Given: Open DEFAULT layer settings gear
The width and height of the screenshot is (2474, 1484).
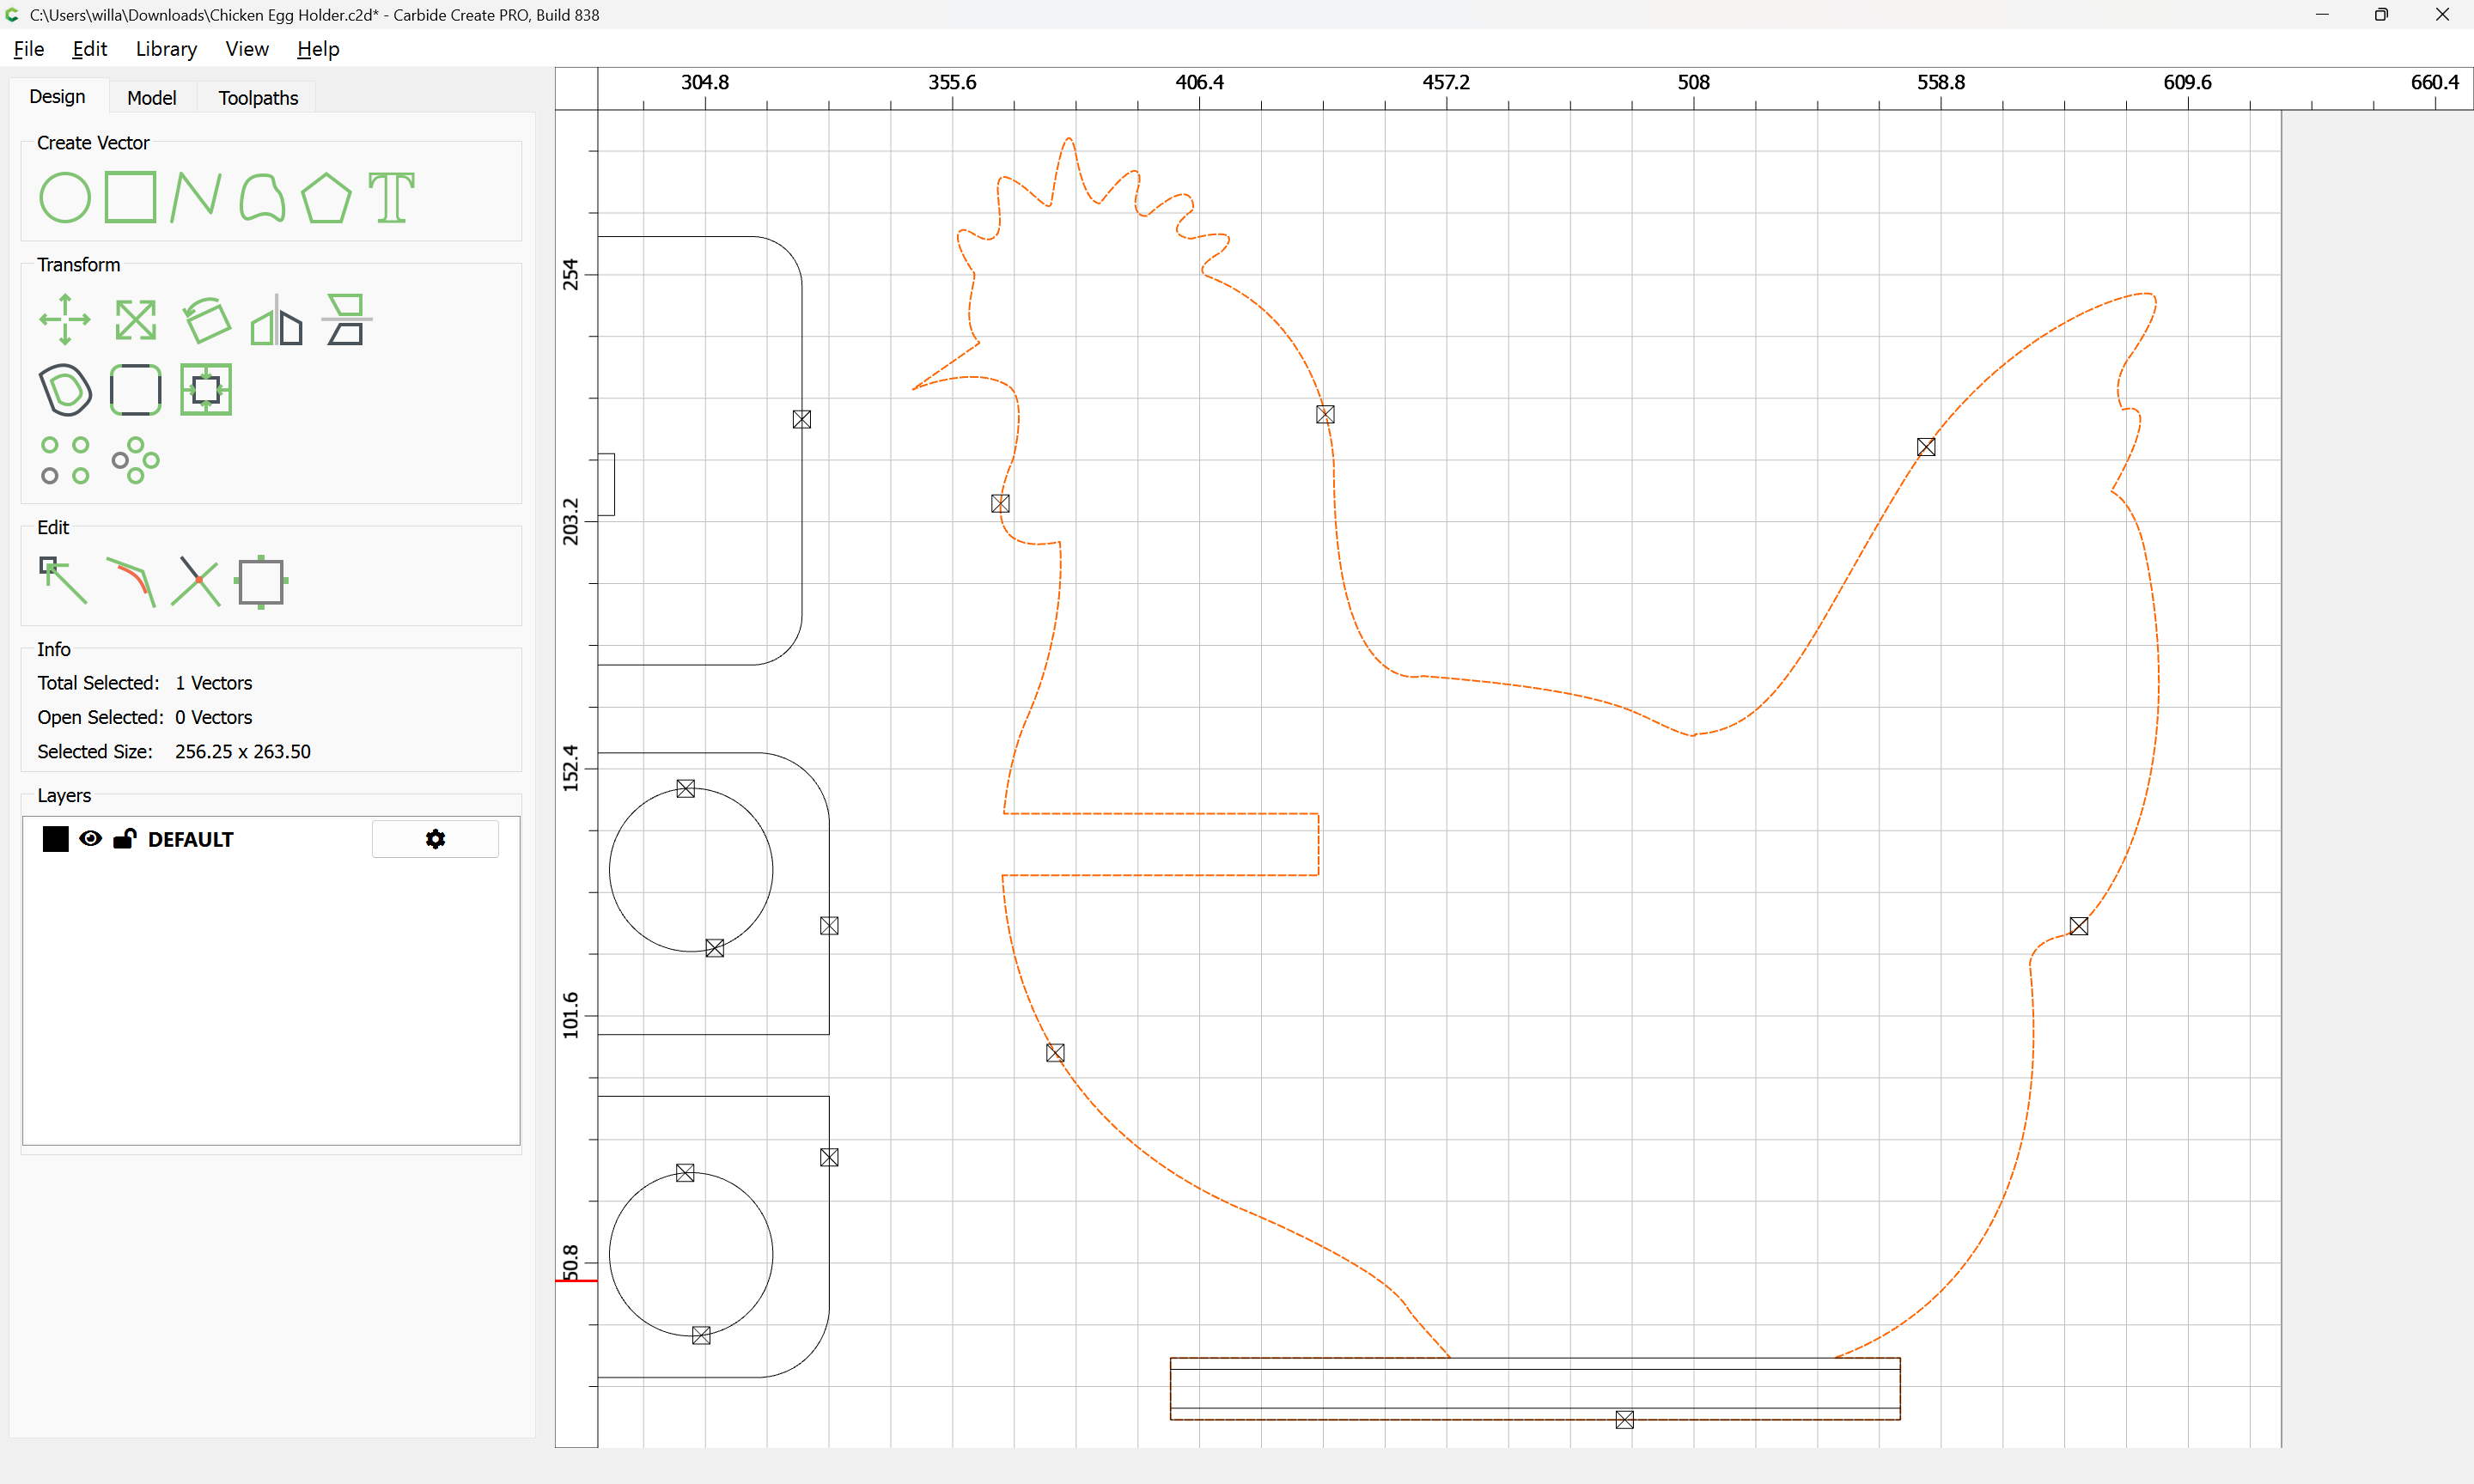Looking at the screenshot, I should click(x=435, y=839).
